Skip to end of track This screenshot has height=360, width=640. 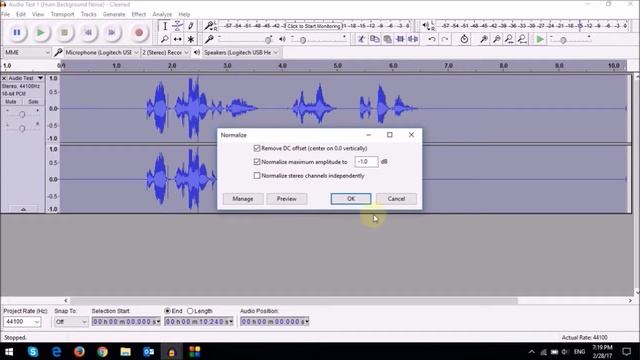point(111,32)
